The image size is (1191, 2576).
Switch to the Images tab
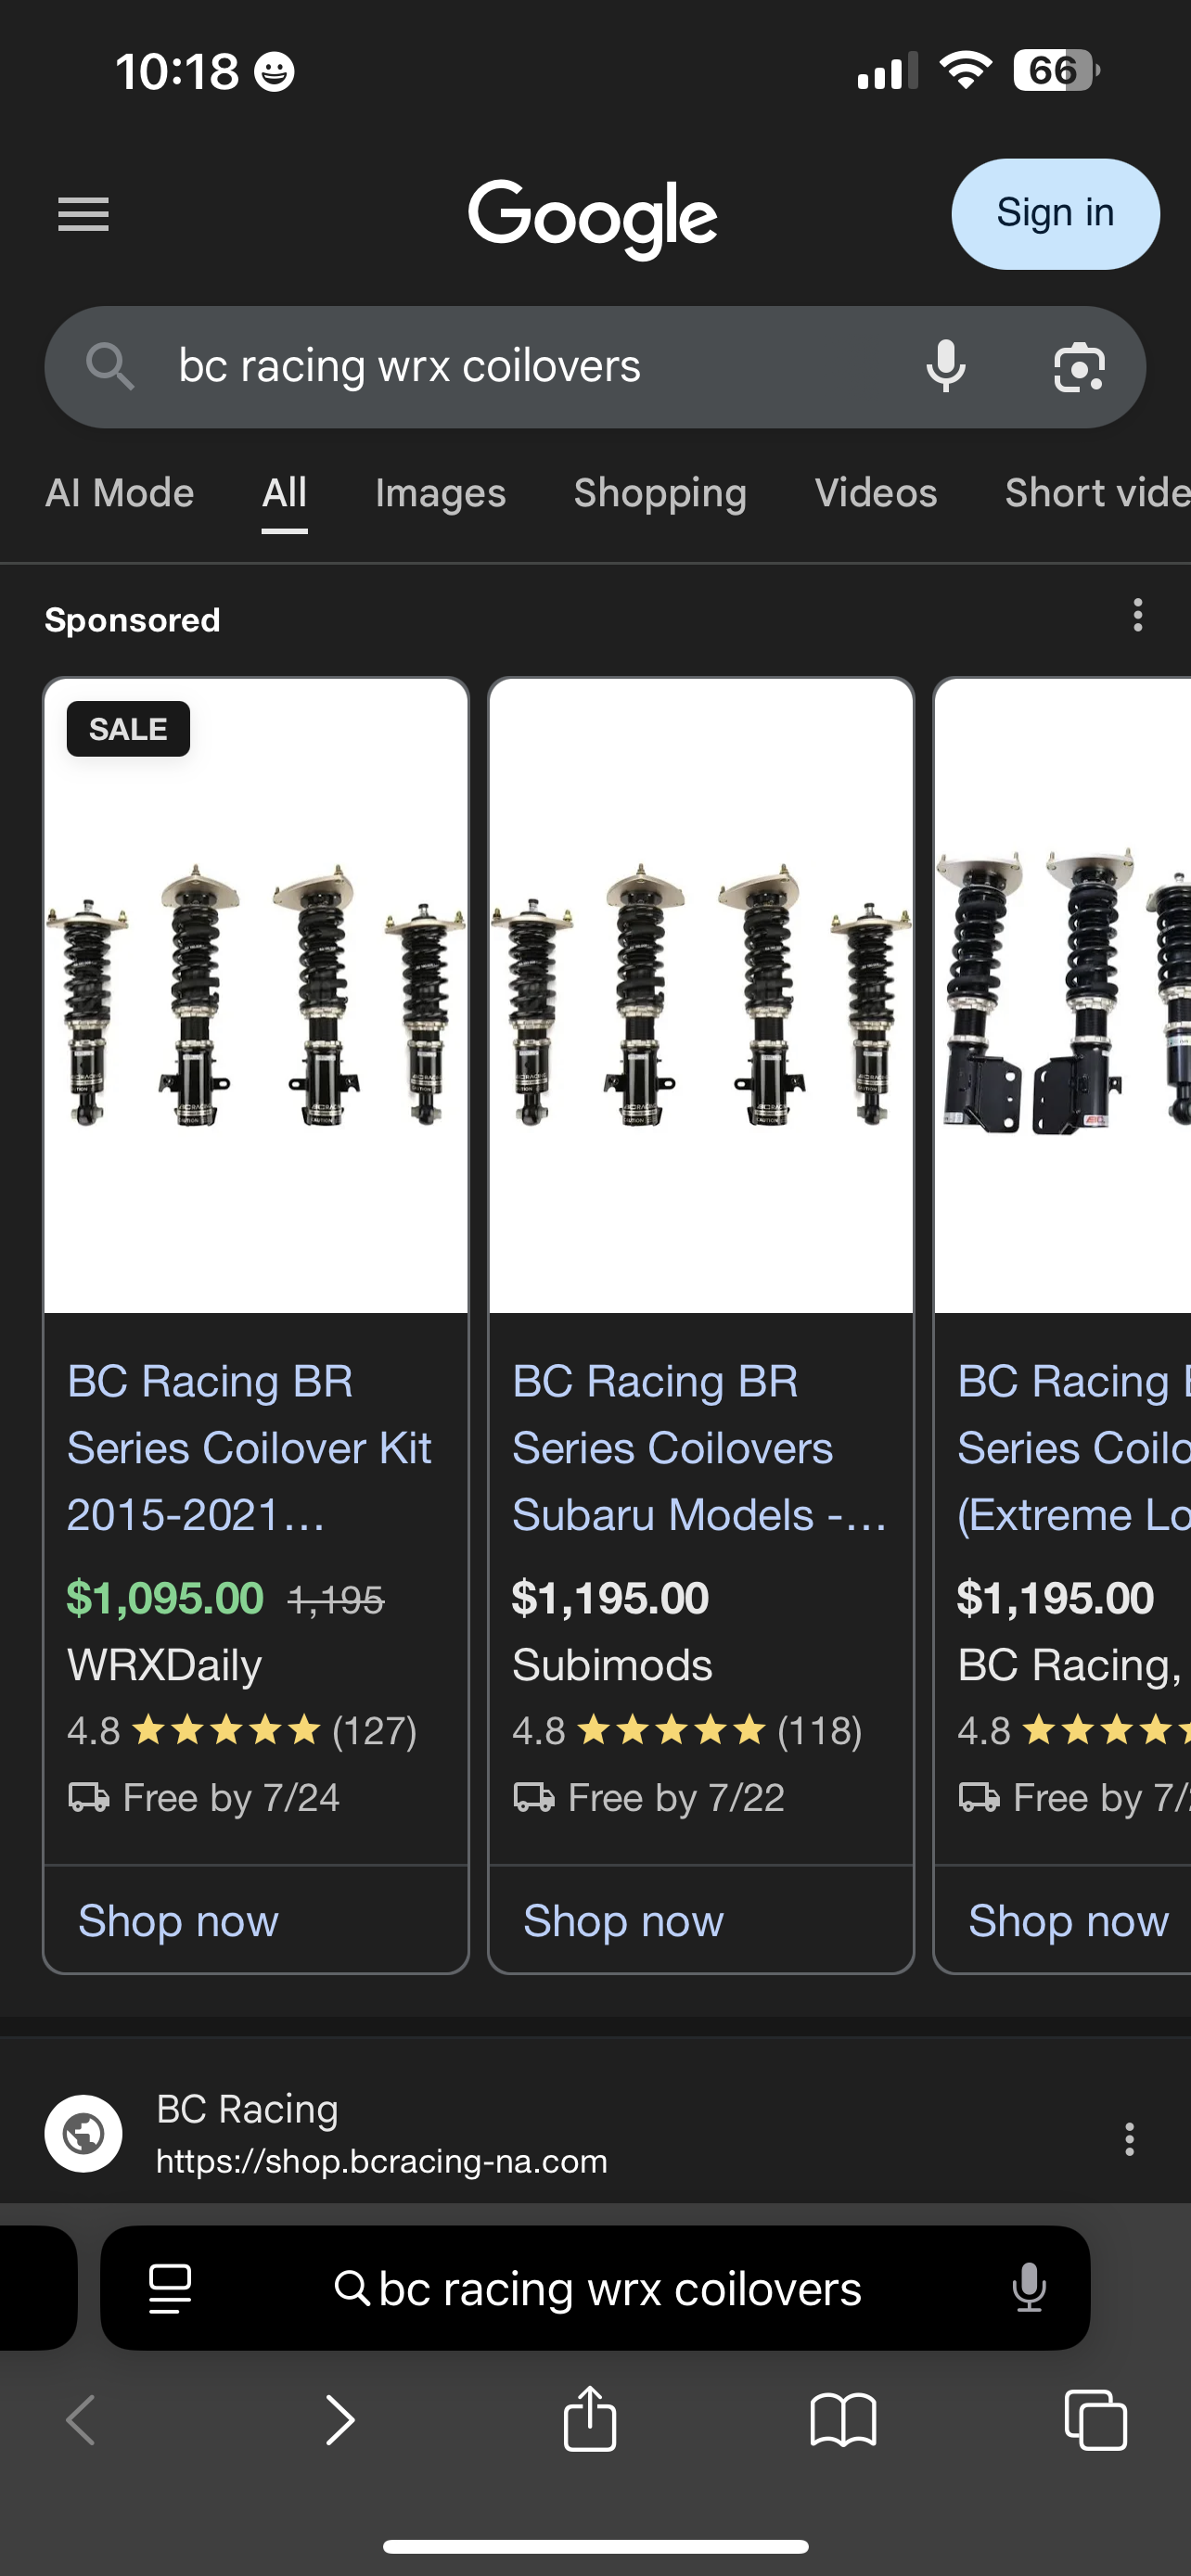coord(440,493)
